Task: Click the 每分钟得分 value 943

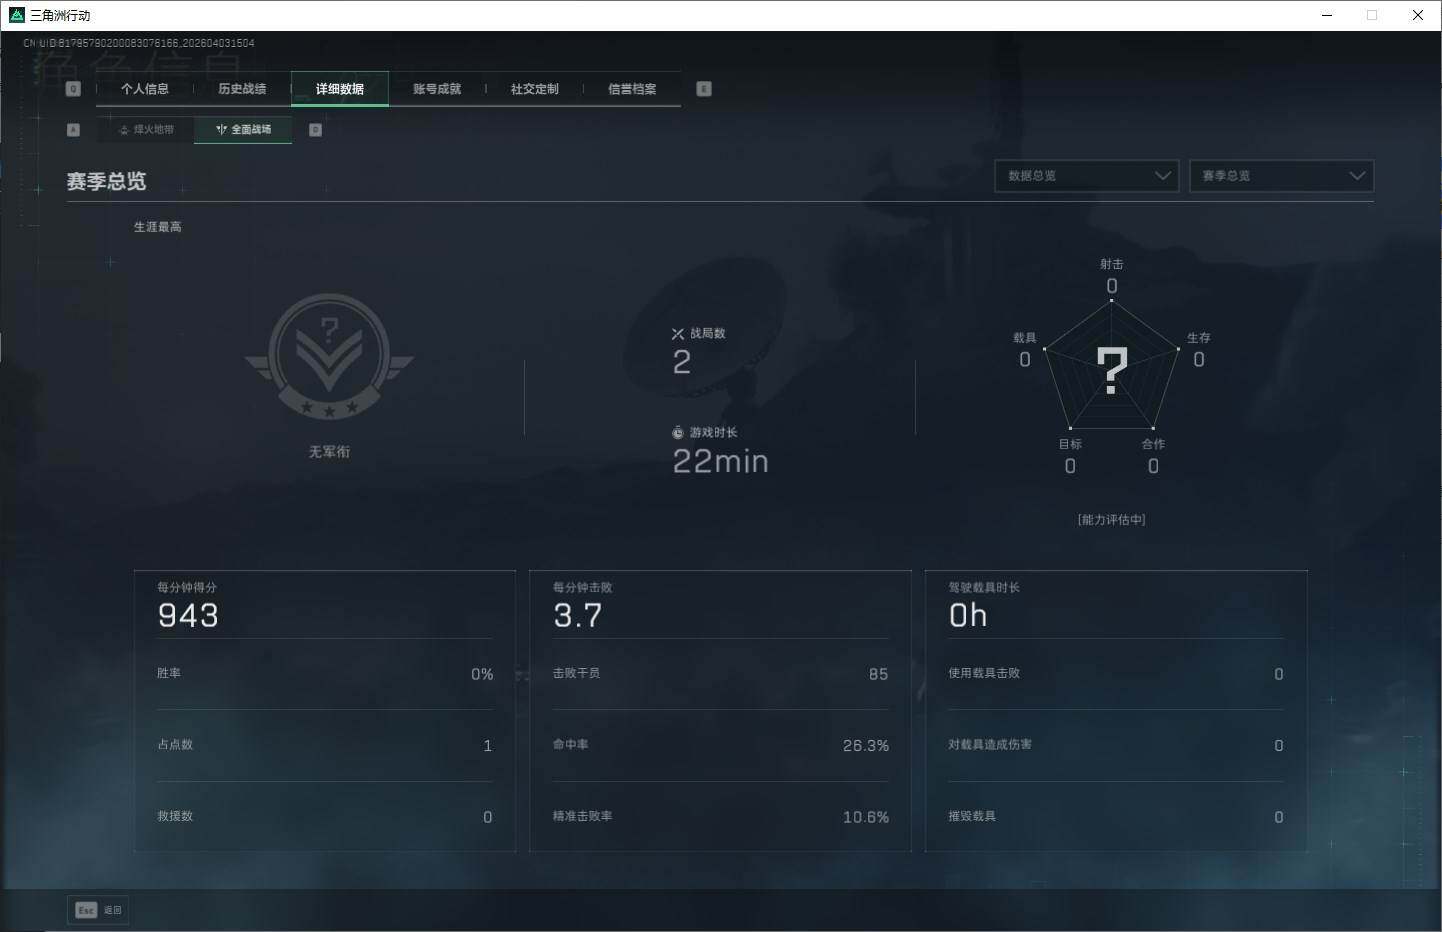Action: coord(188,616)
